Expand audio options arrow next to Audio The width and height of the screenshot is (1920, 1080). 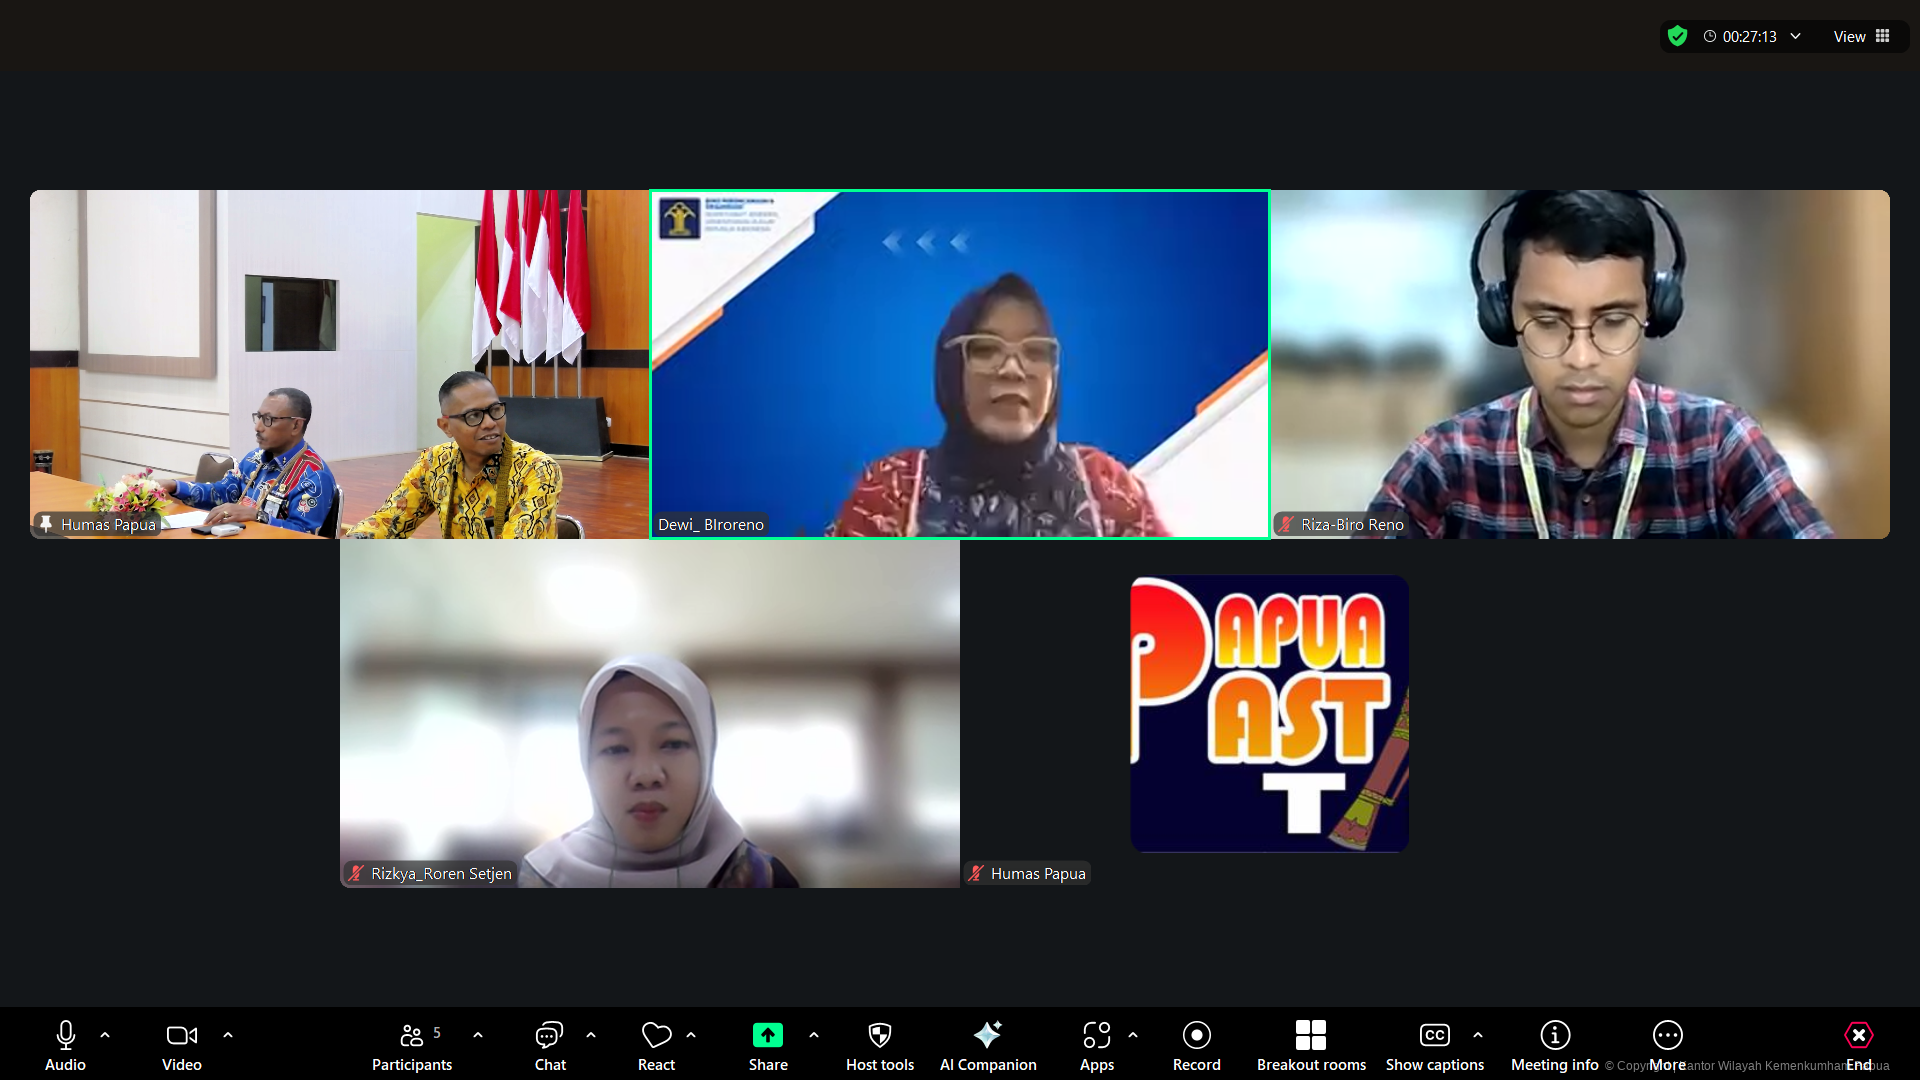105,1035
